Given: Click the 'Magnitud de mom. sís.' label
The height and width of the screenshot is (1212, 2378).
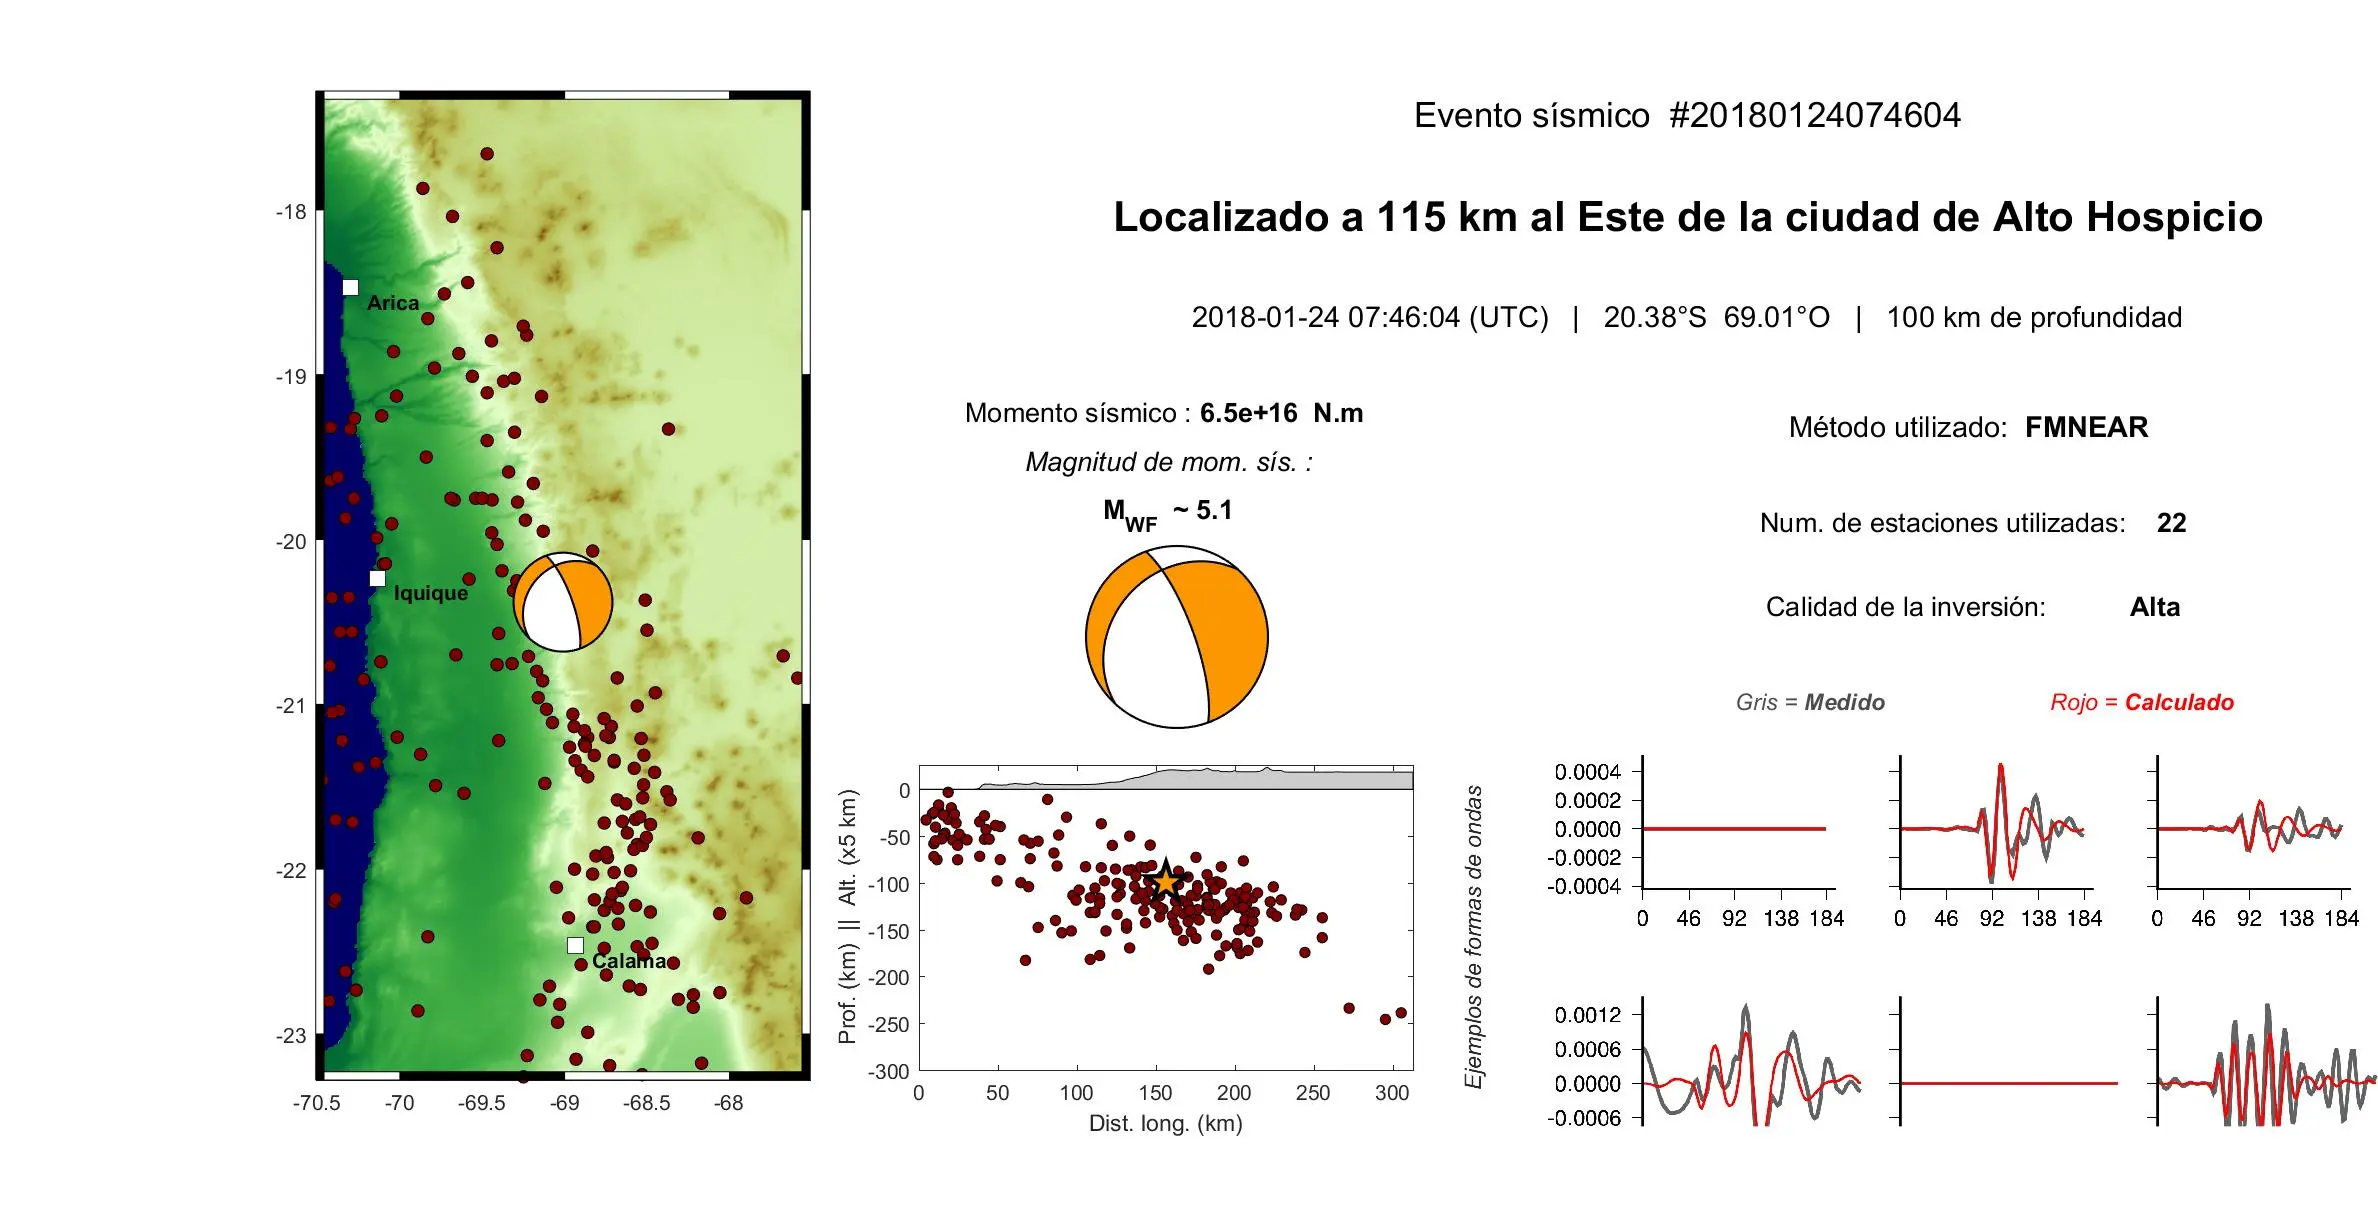Looking at the screenshot, I should (1168, 462).
